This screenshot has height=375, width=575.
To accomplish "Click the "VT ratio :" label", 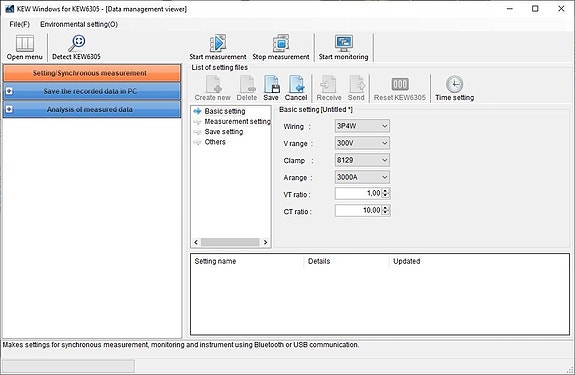I will 297,195.
